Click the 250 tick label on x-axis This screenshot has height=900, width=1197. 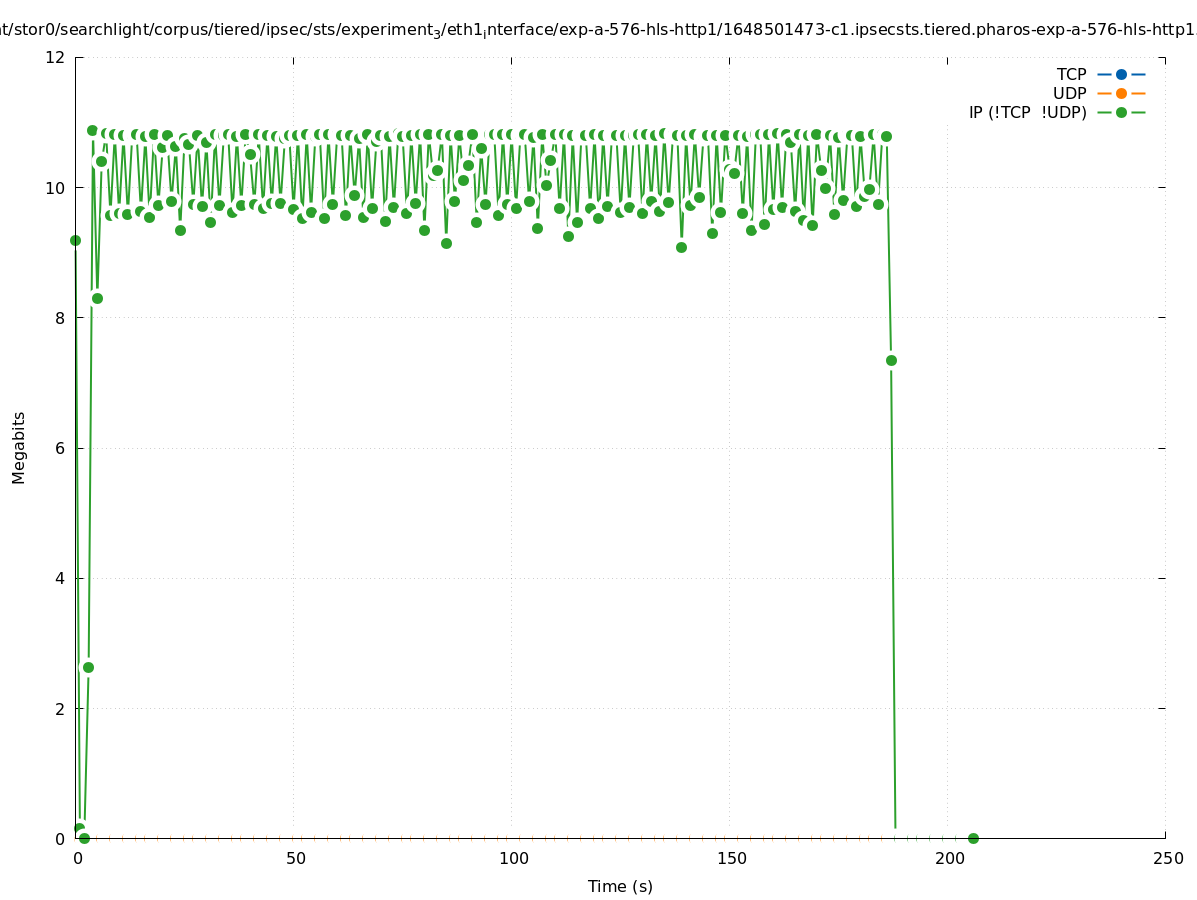point(1166,859)
